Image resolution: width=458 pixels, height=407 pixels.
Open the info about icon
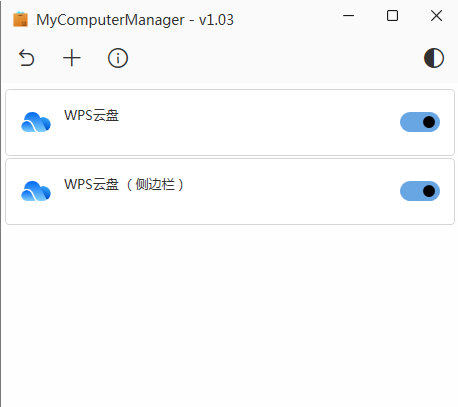pyautogui.click(x=118, y=58)
